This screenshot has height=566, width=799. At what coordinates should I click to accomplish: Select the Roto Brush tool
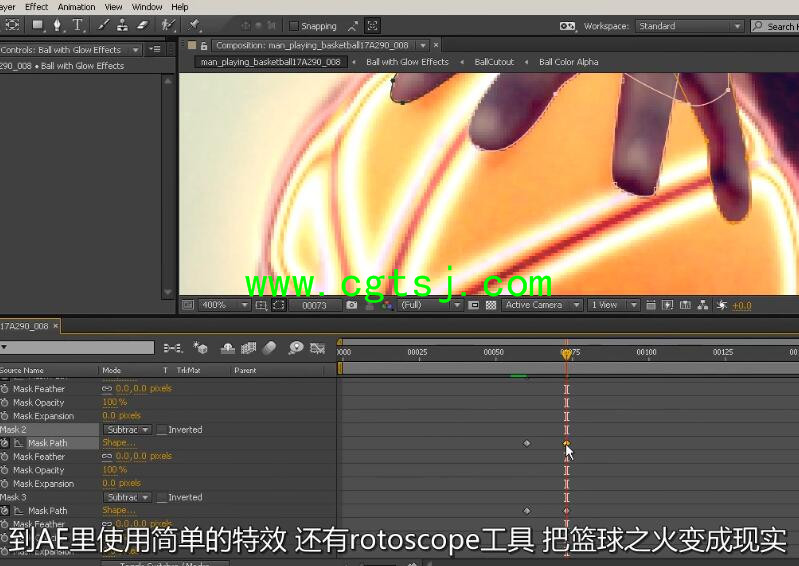tap(168, 25)
